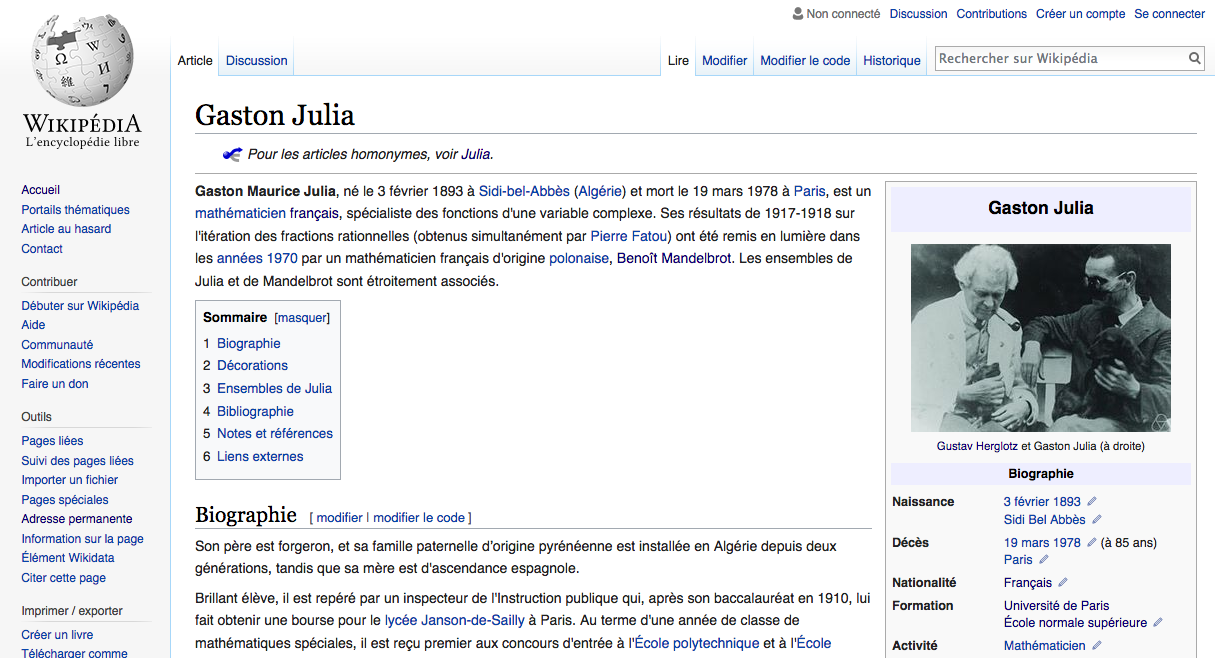Image resolution: width=1215 pixels, height=658 pixels.
Task: Go to Ensembles de Julia in the Sommaire
Action: tap(274, 389)
